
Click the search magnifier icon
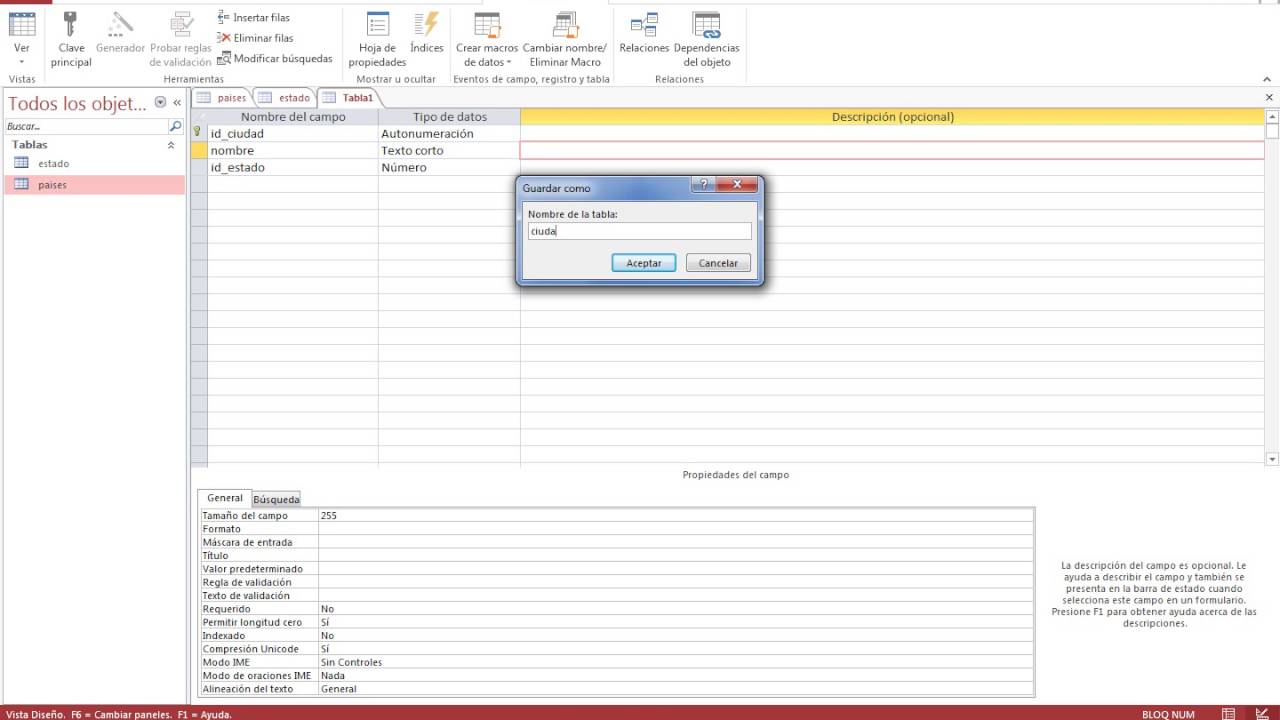[x=176, y=127]
